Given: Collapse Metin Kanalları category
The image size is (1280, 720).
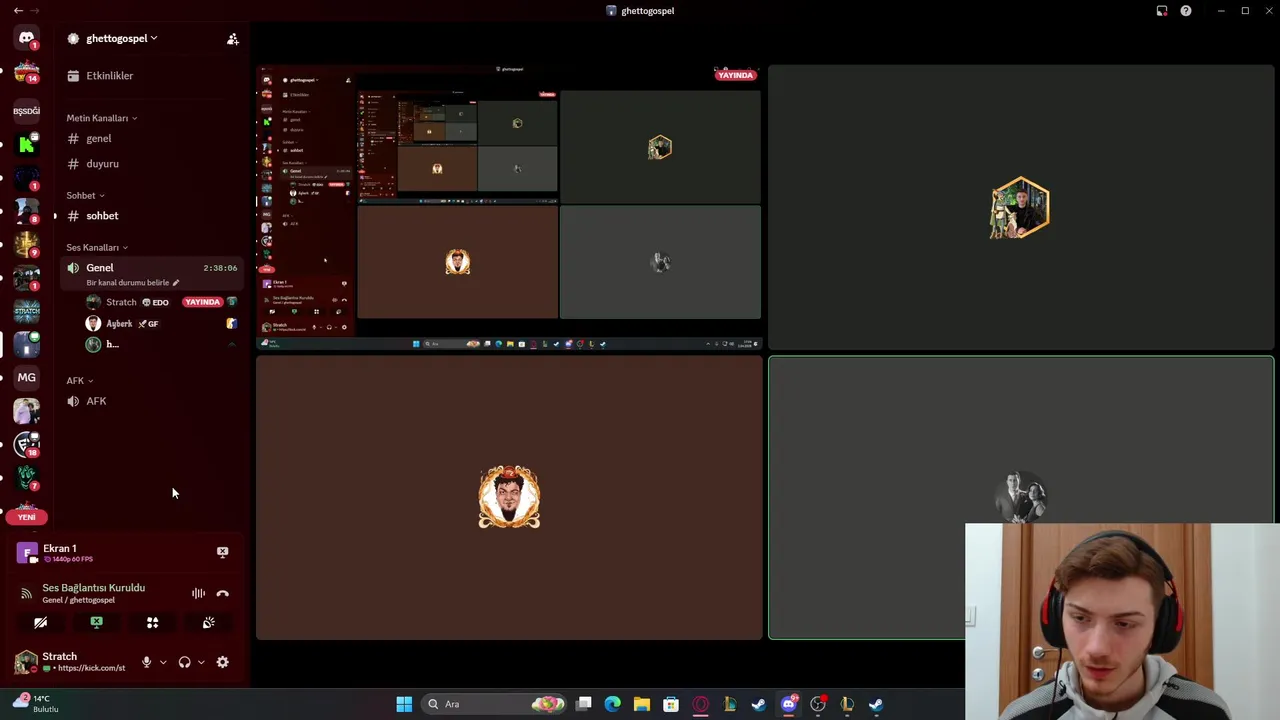Looking at the screenshot, I should pos(102,118).
